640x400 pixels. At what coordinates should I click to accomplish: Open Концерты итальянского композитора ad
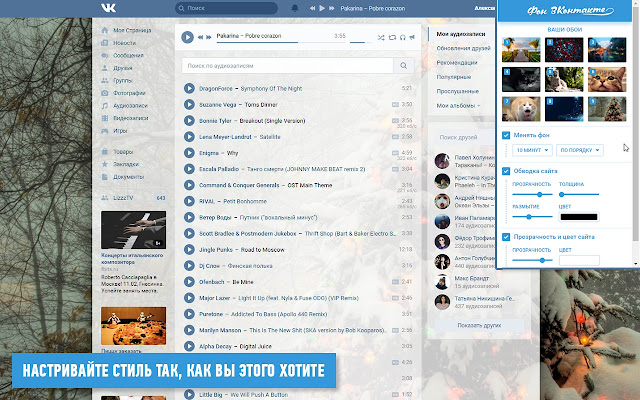click(x=132, y=258)
